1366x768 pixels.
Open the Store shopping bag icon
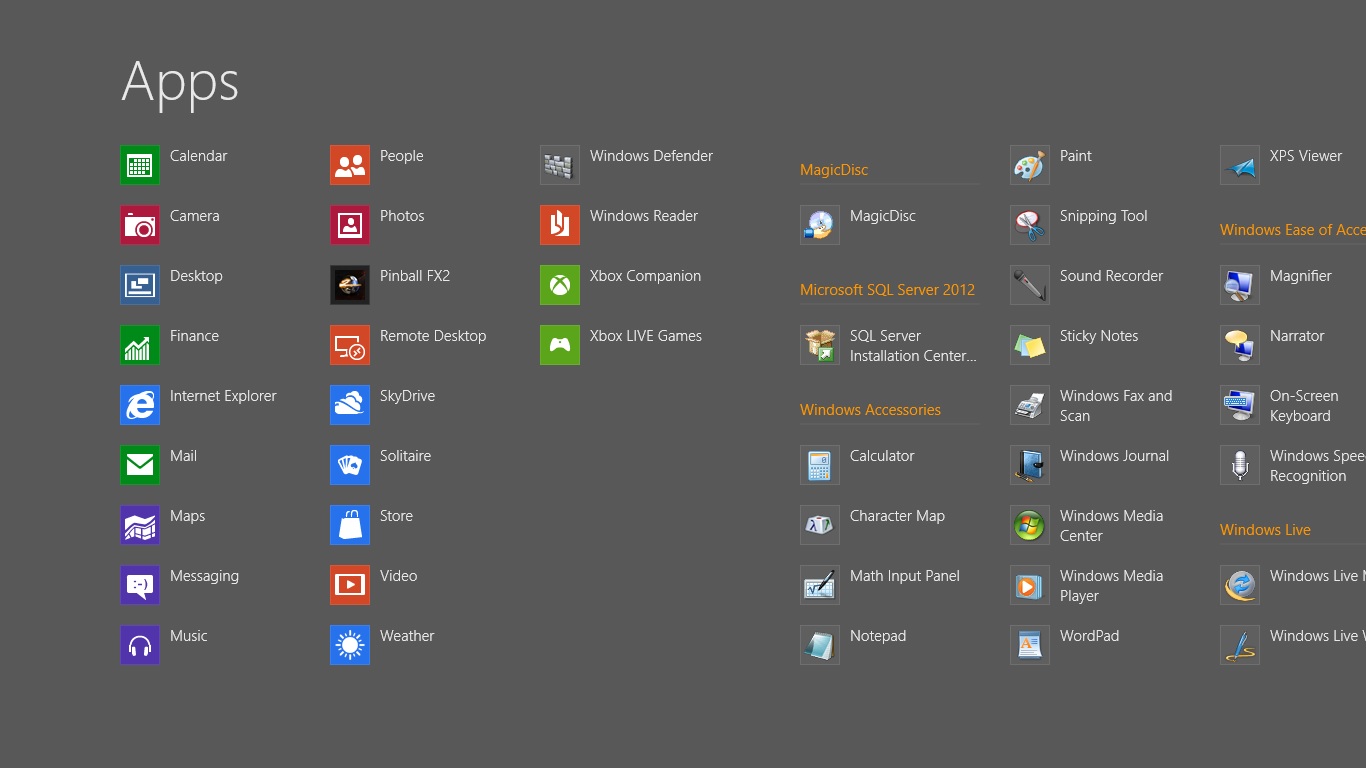350,525
